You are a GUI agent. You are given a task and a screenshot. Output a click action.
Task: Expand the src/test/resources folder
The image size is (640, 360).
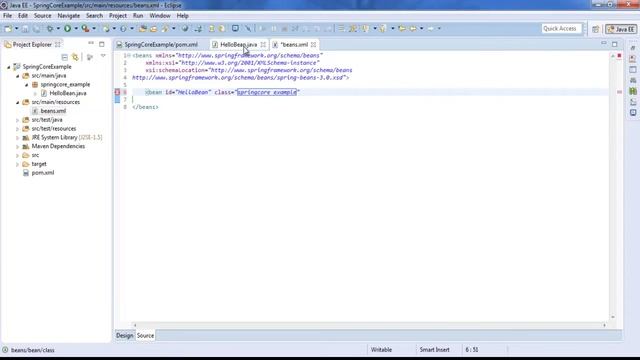pos(18,129)
